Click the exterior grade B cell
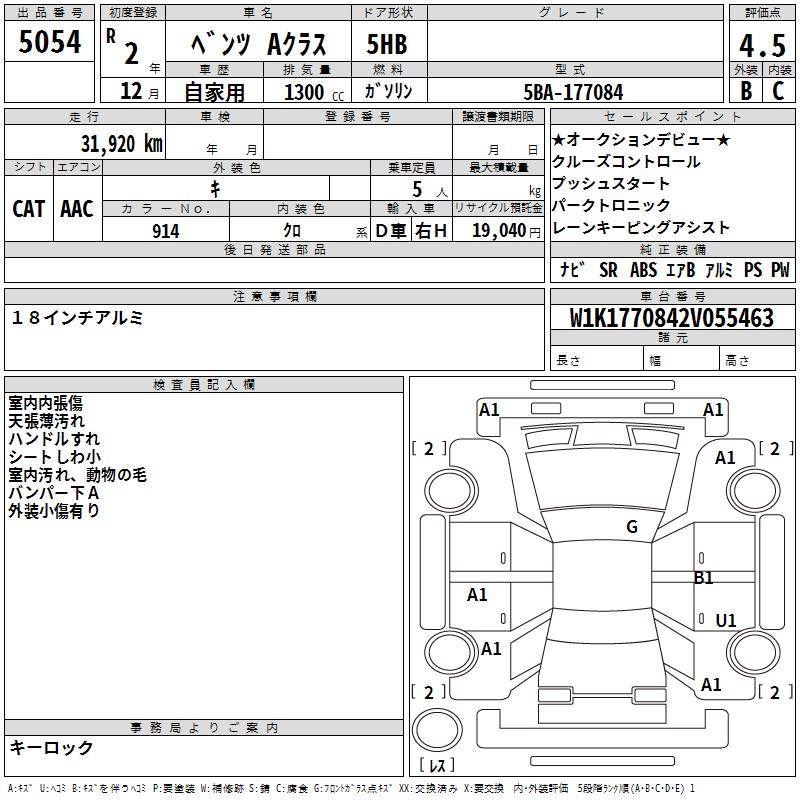800x800 pixels. click(746, 90)
